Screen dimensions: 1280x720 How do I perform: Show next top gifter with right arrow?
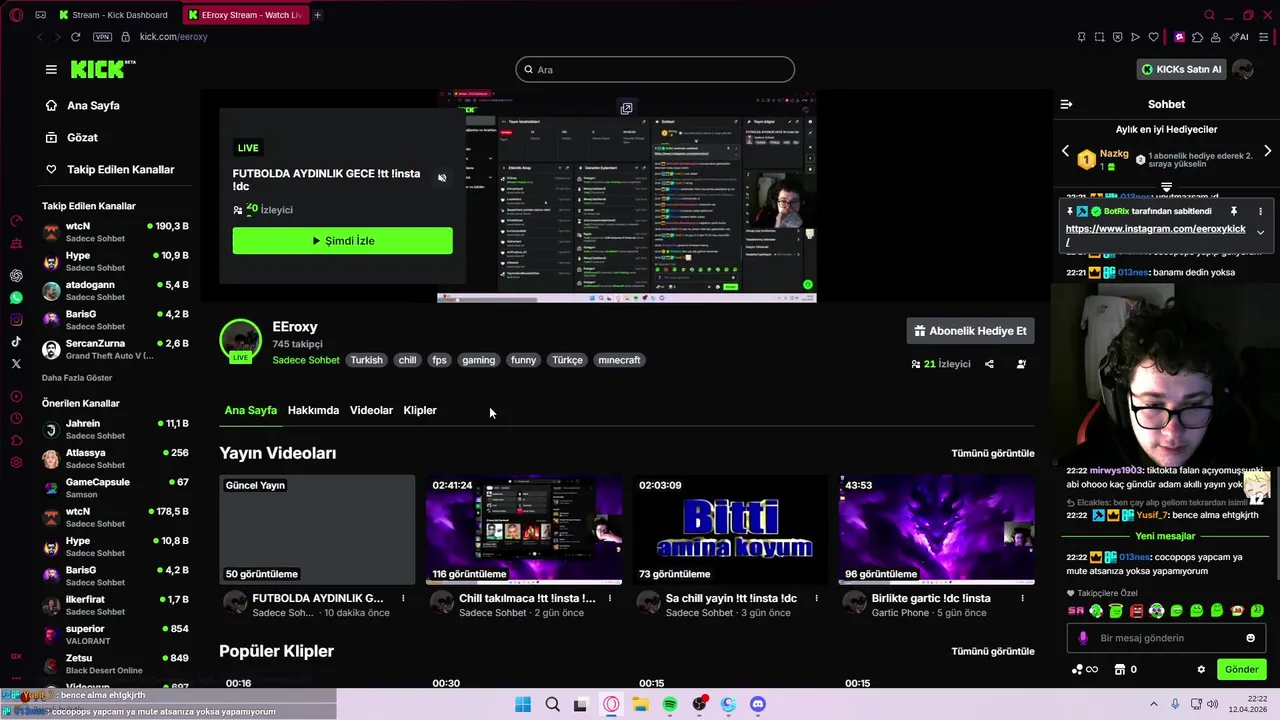click(1268, 151)
